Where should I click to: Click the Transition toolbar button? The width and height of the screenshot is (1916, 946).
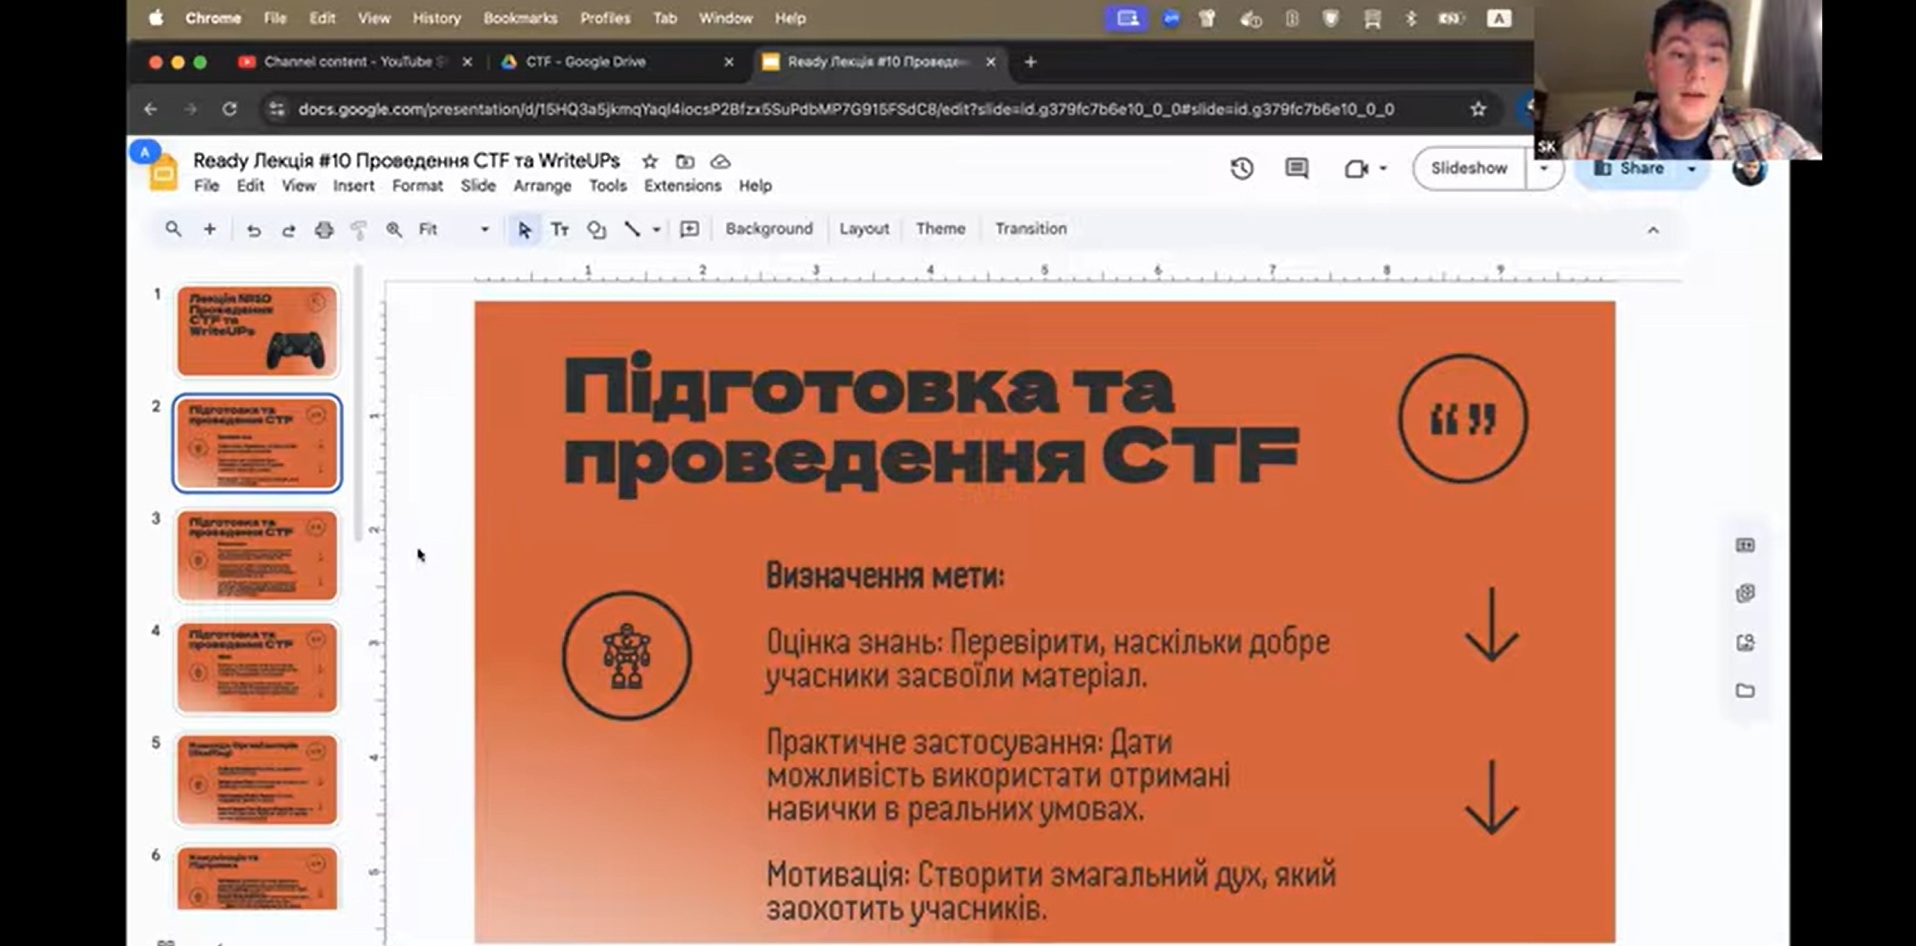click(1030, 229)
